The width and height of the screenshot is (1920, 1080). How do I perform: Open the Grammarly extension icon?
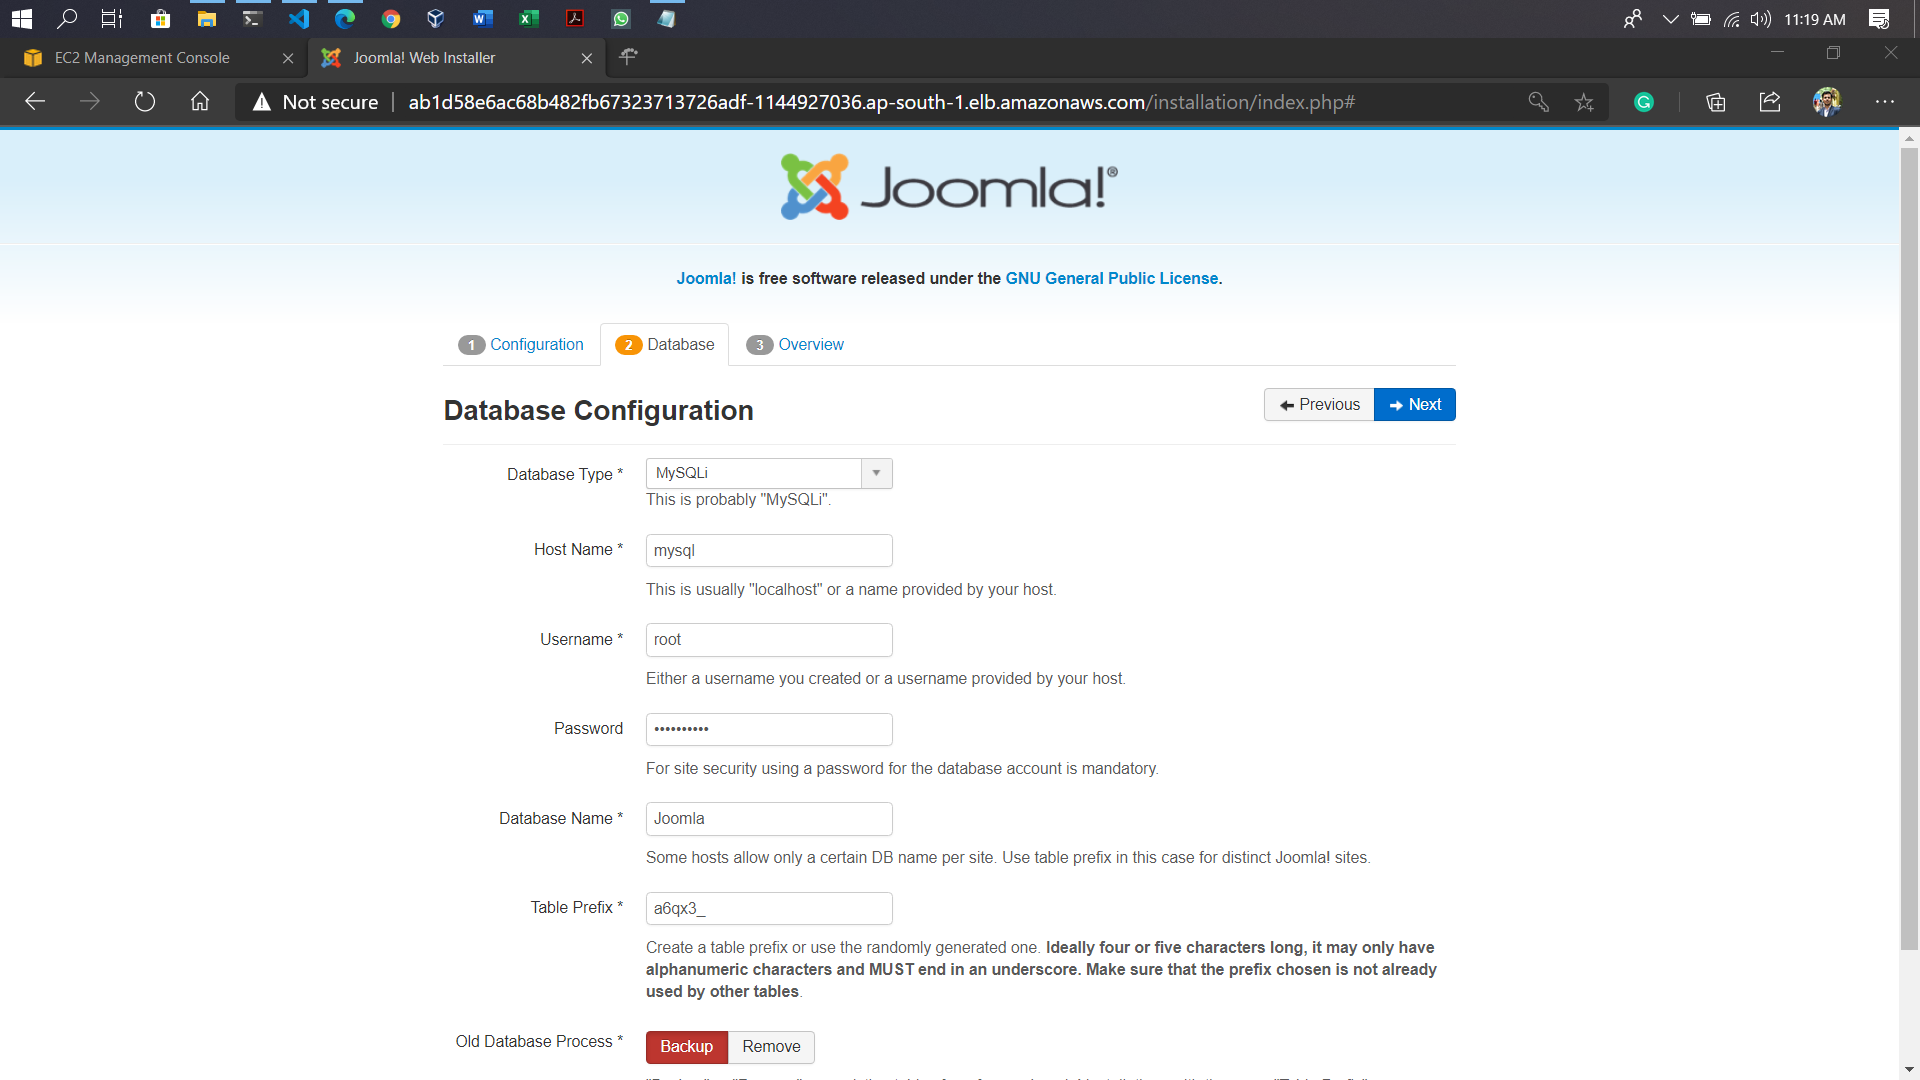coord(1644,102)
